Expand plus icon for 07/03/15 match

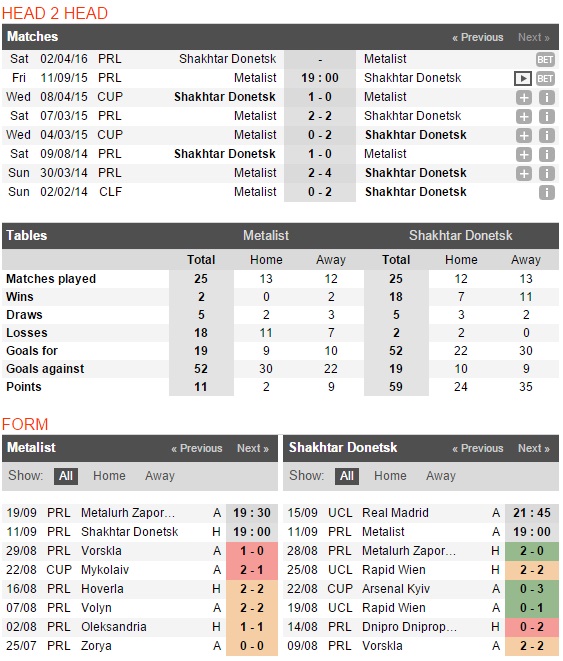[524, 116]
